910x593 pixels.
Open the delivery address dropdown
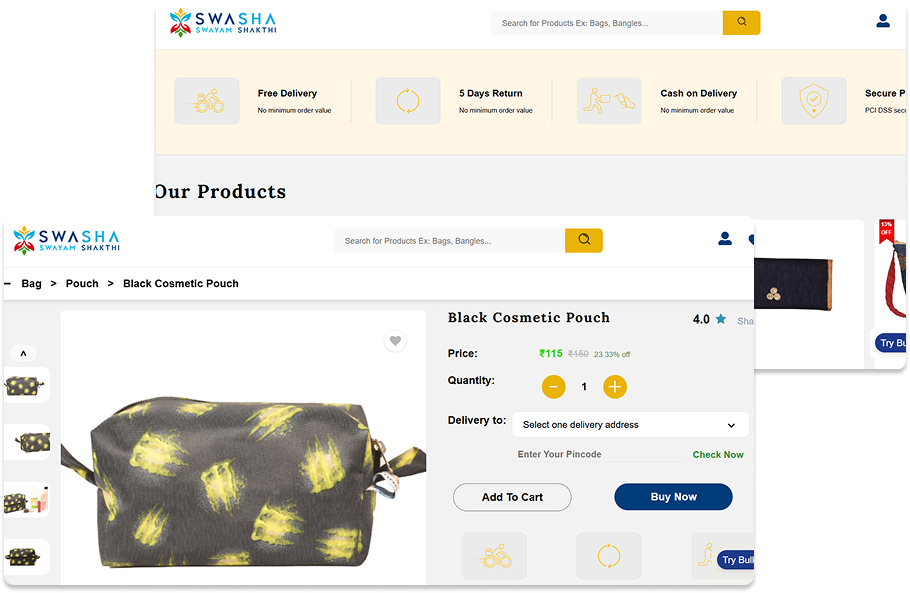pyautogui.click(x=630, y=424)
